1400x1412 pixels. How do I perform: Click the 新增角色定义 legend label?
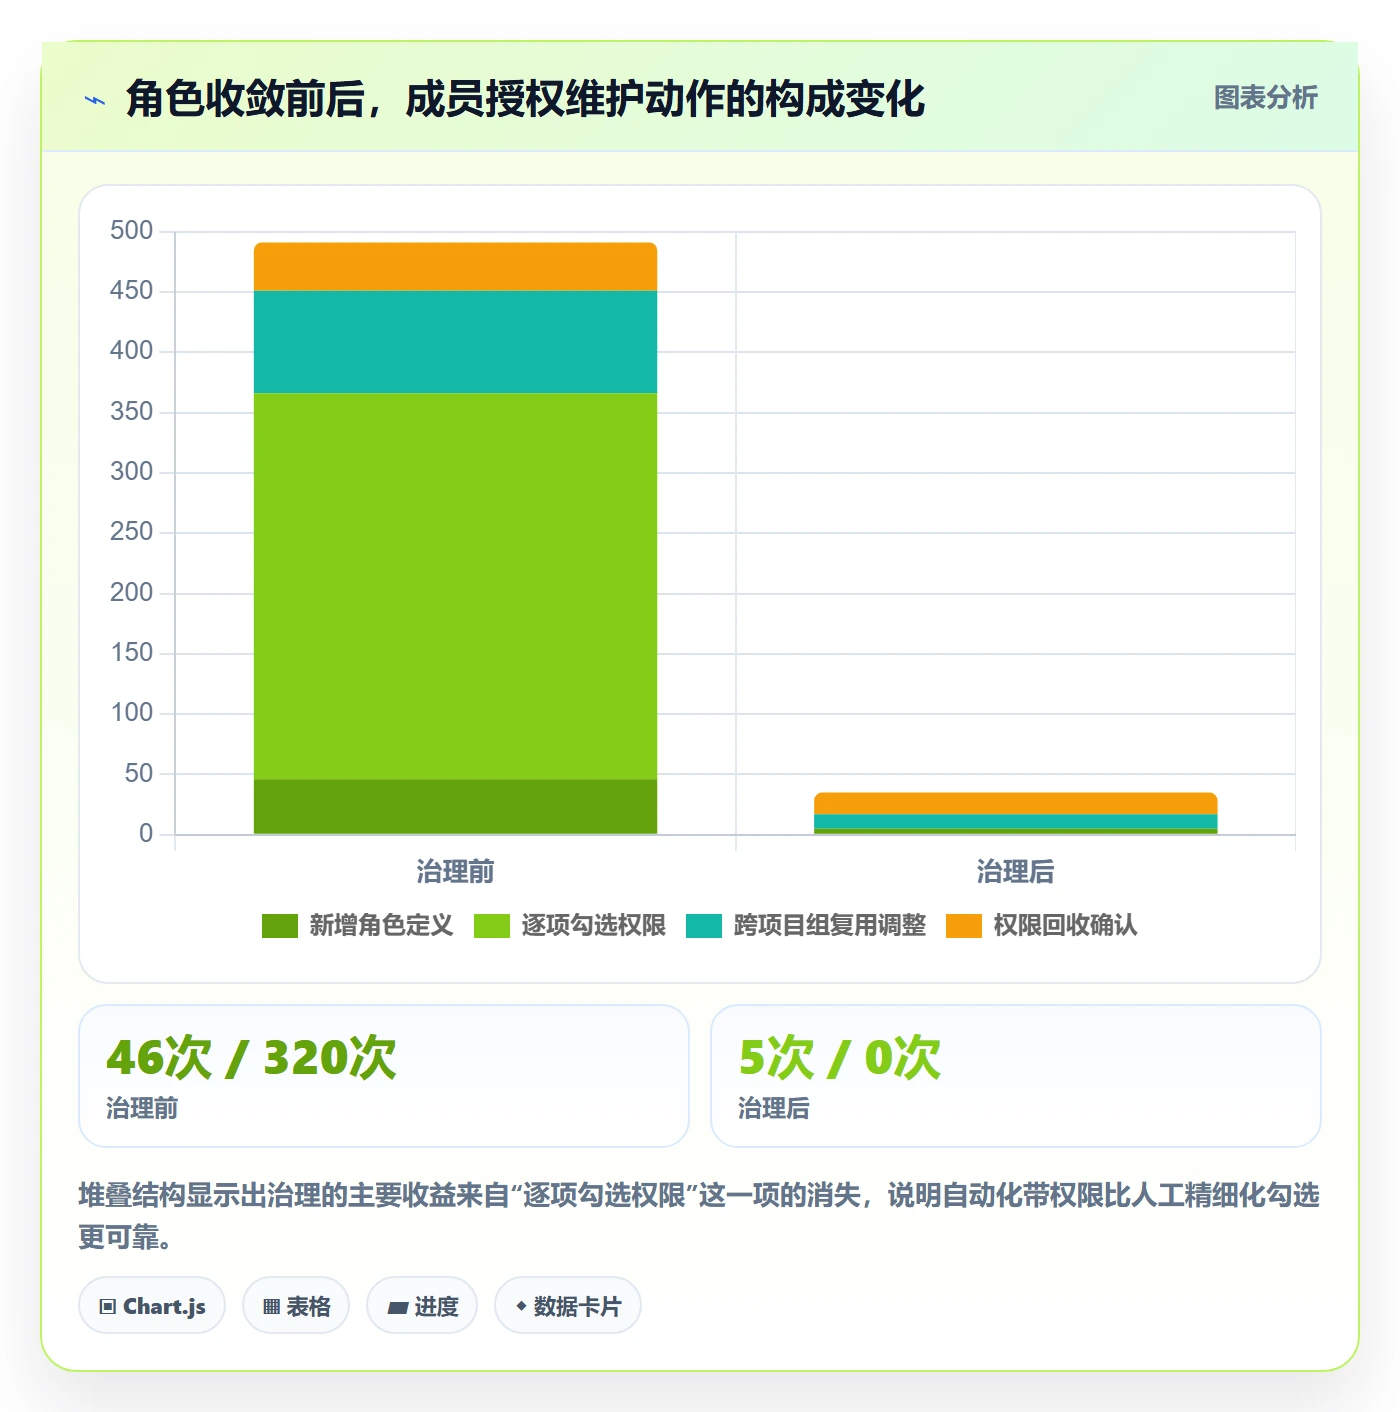(381, 926)
